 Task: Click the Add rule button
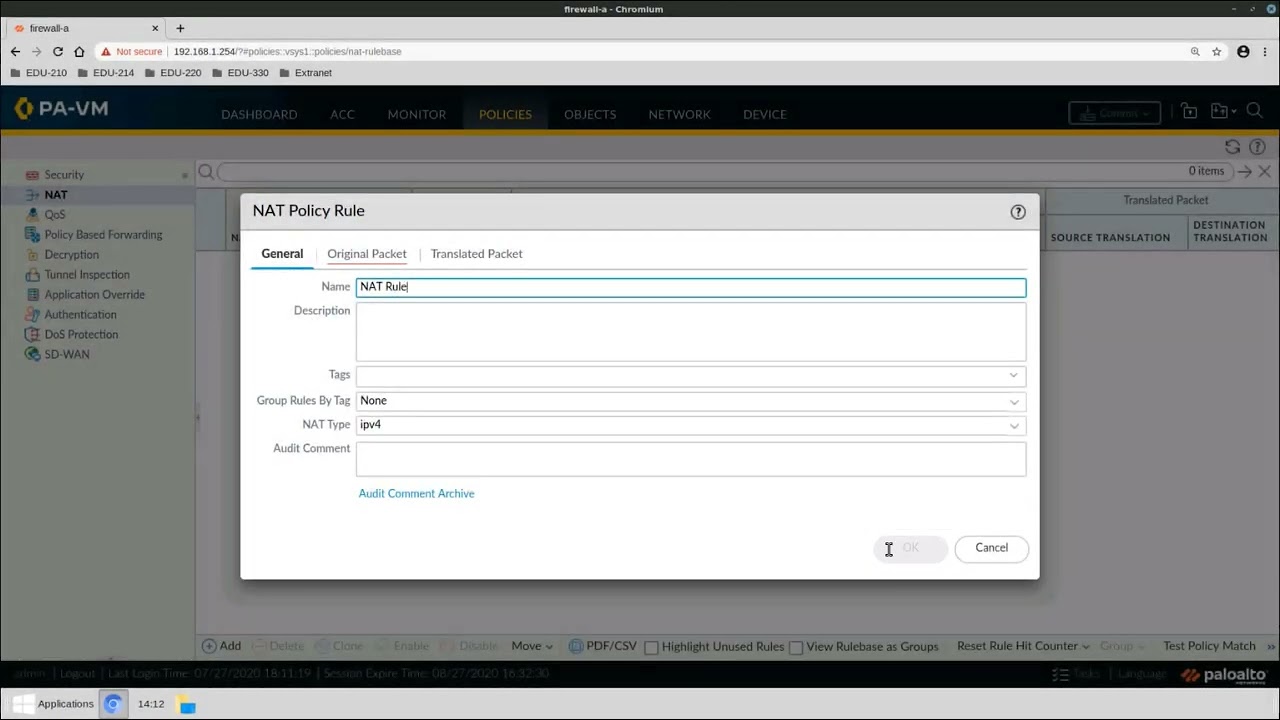222,647
